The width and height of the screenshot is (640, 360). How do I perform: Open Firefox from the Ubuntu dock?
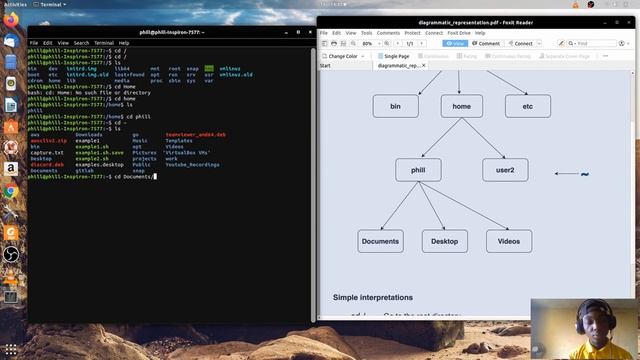[x=11, y=19]
